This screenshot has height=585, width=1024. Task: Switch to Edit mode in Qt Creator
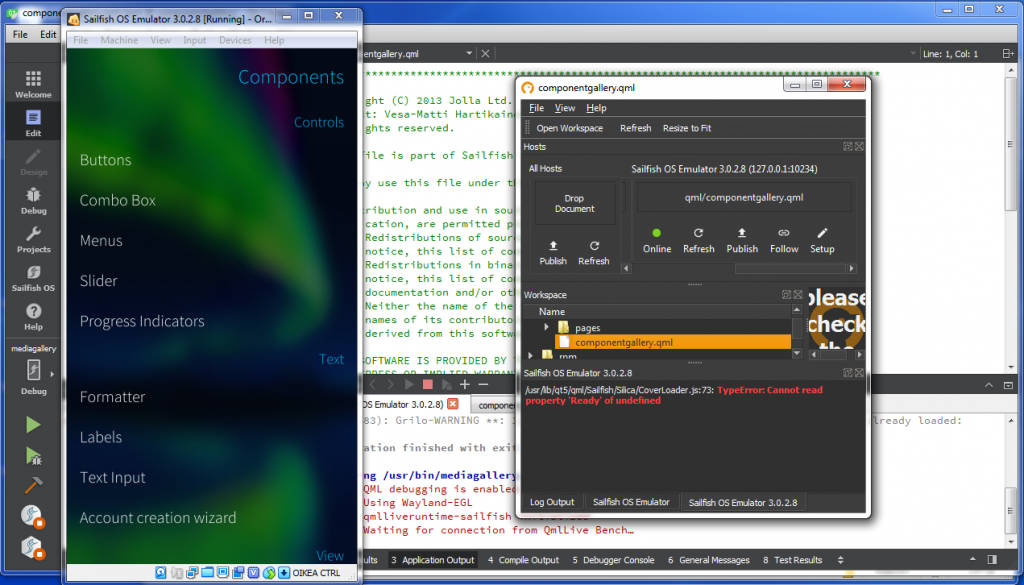pyautogui.click(x=33, y=123)
